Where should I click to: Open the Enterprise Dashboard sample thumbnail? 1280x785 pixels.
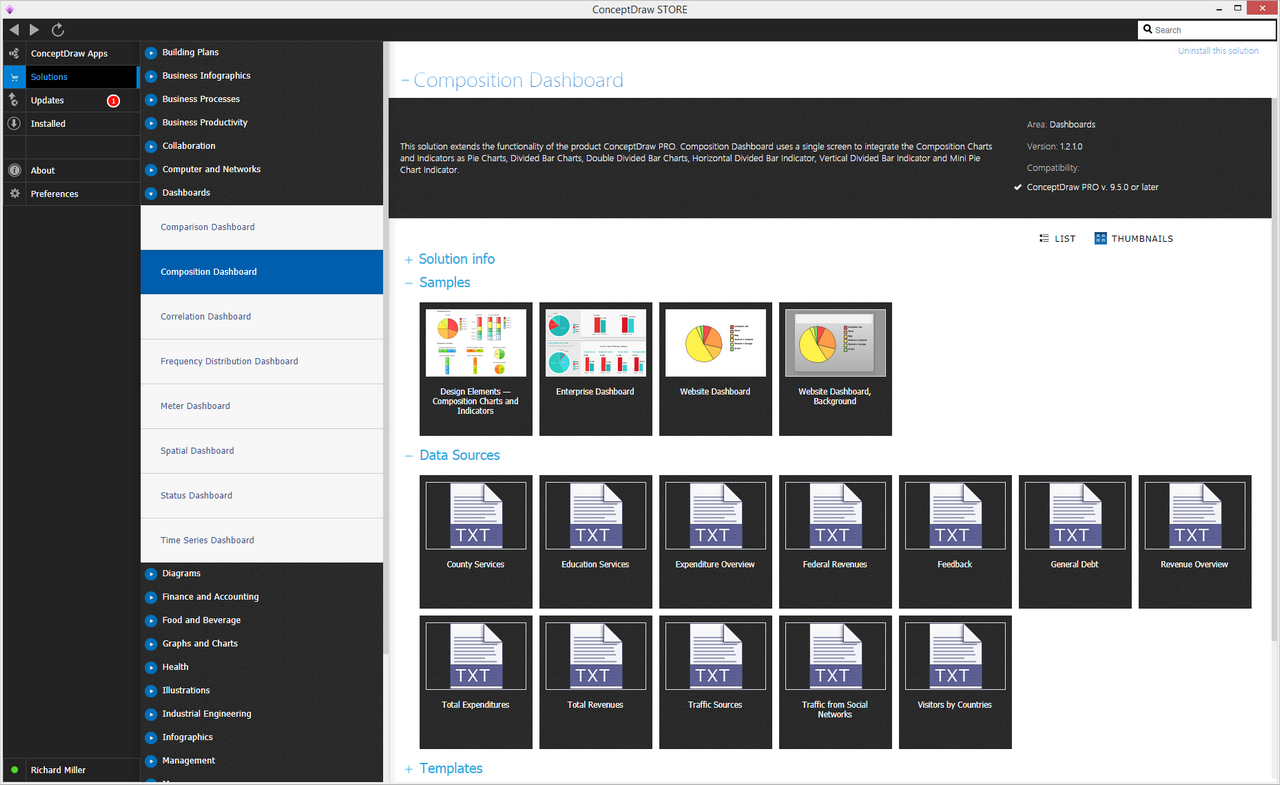pos(595,368)
